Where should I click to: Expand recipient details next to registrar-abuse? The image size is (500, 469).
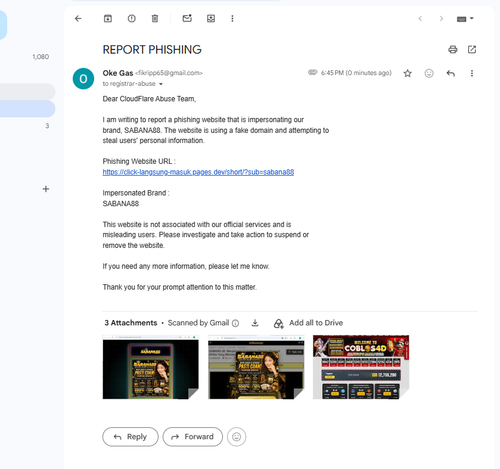(x=161, y=84)
